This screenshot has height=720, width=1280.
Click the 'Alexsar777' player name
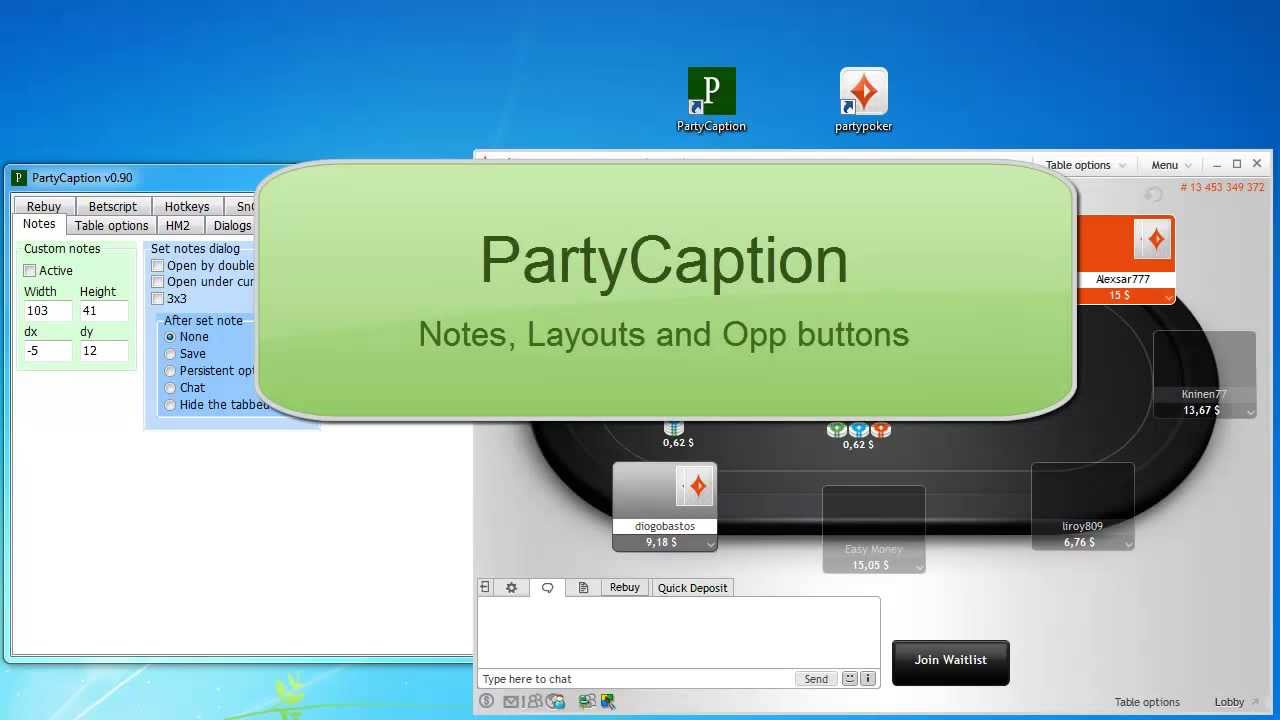(1123, 280)
